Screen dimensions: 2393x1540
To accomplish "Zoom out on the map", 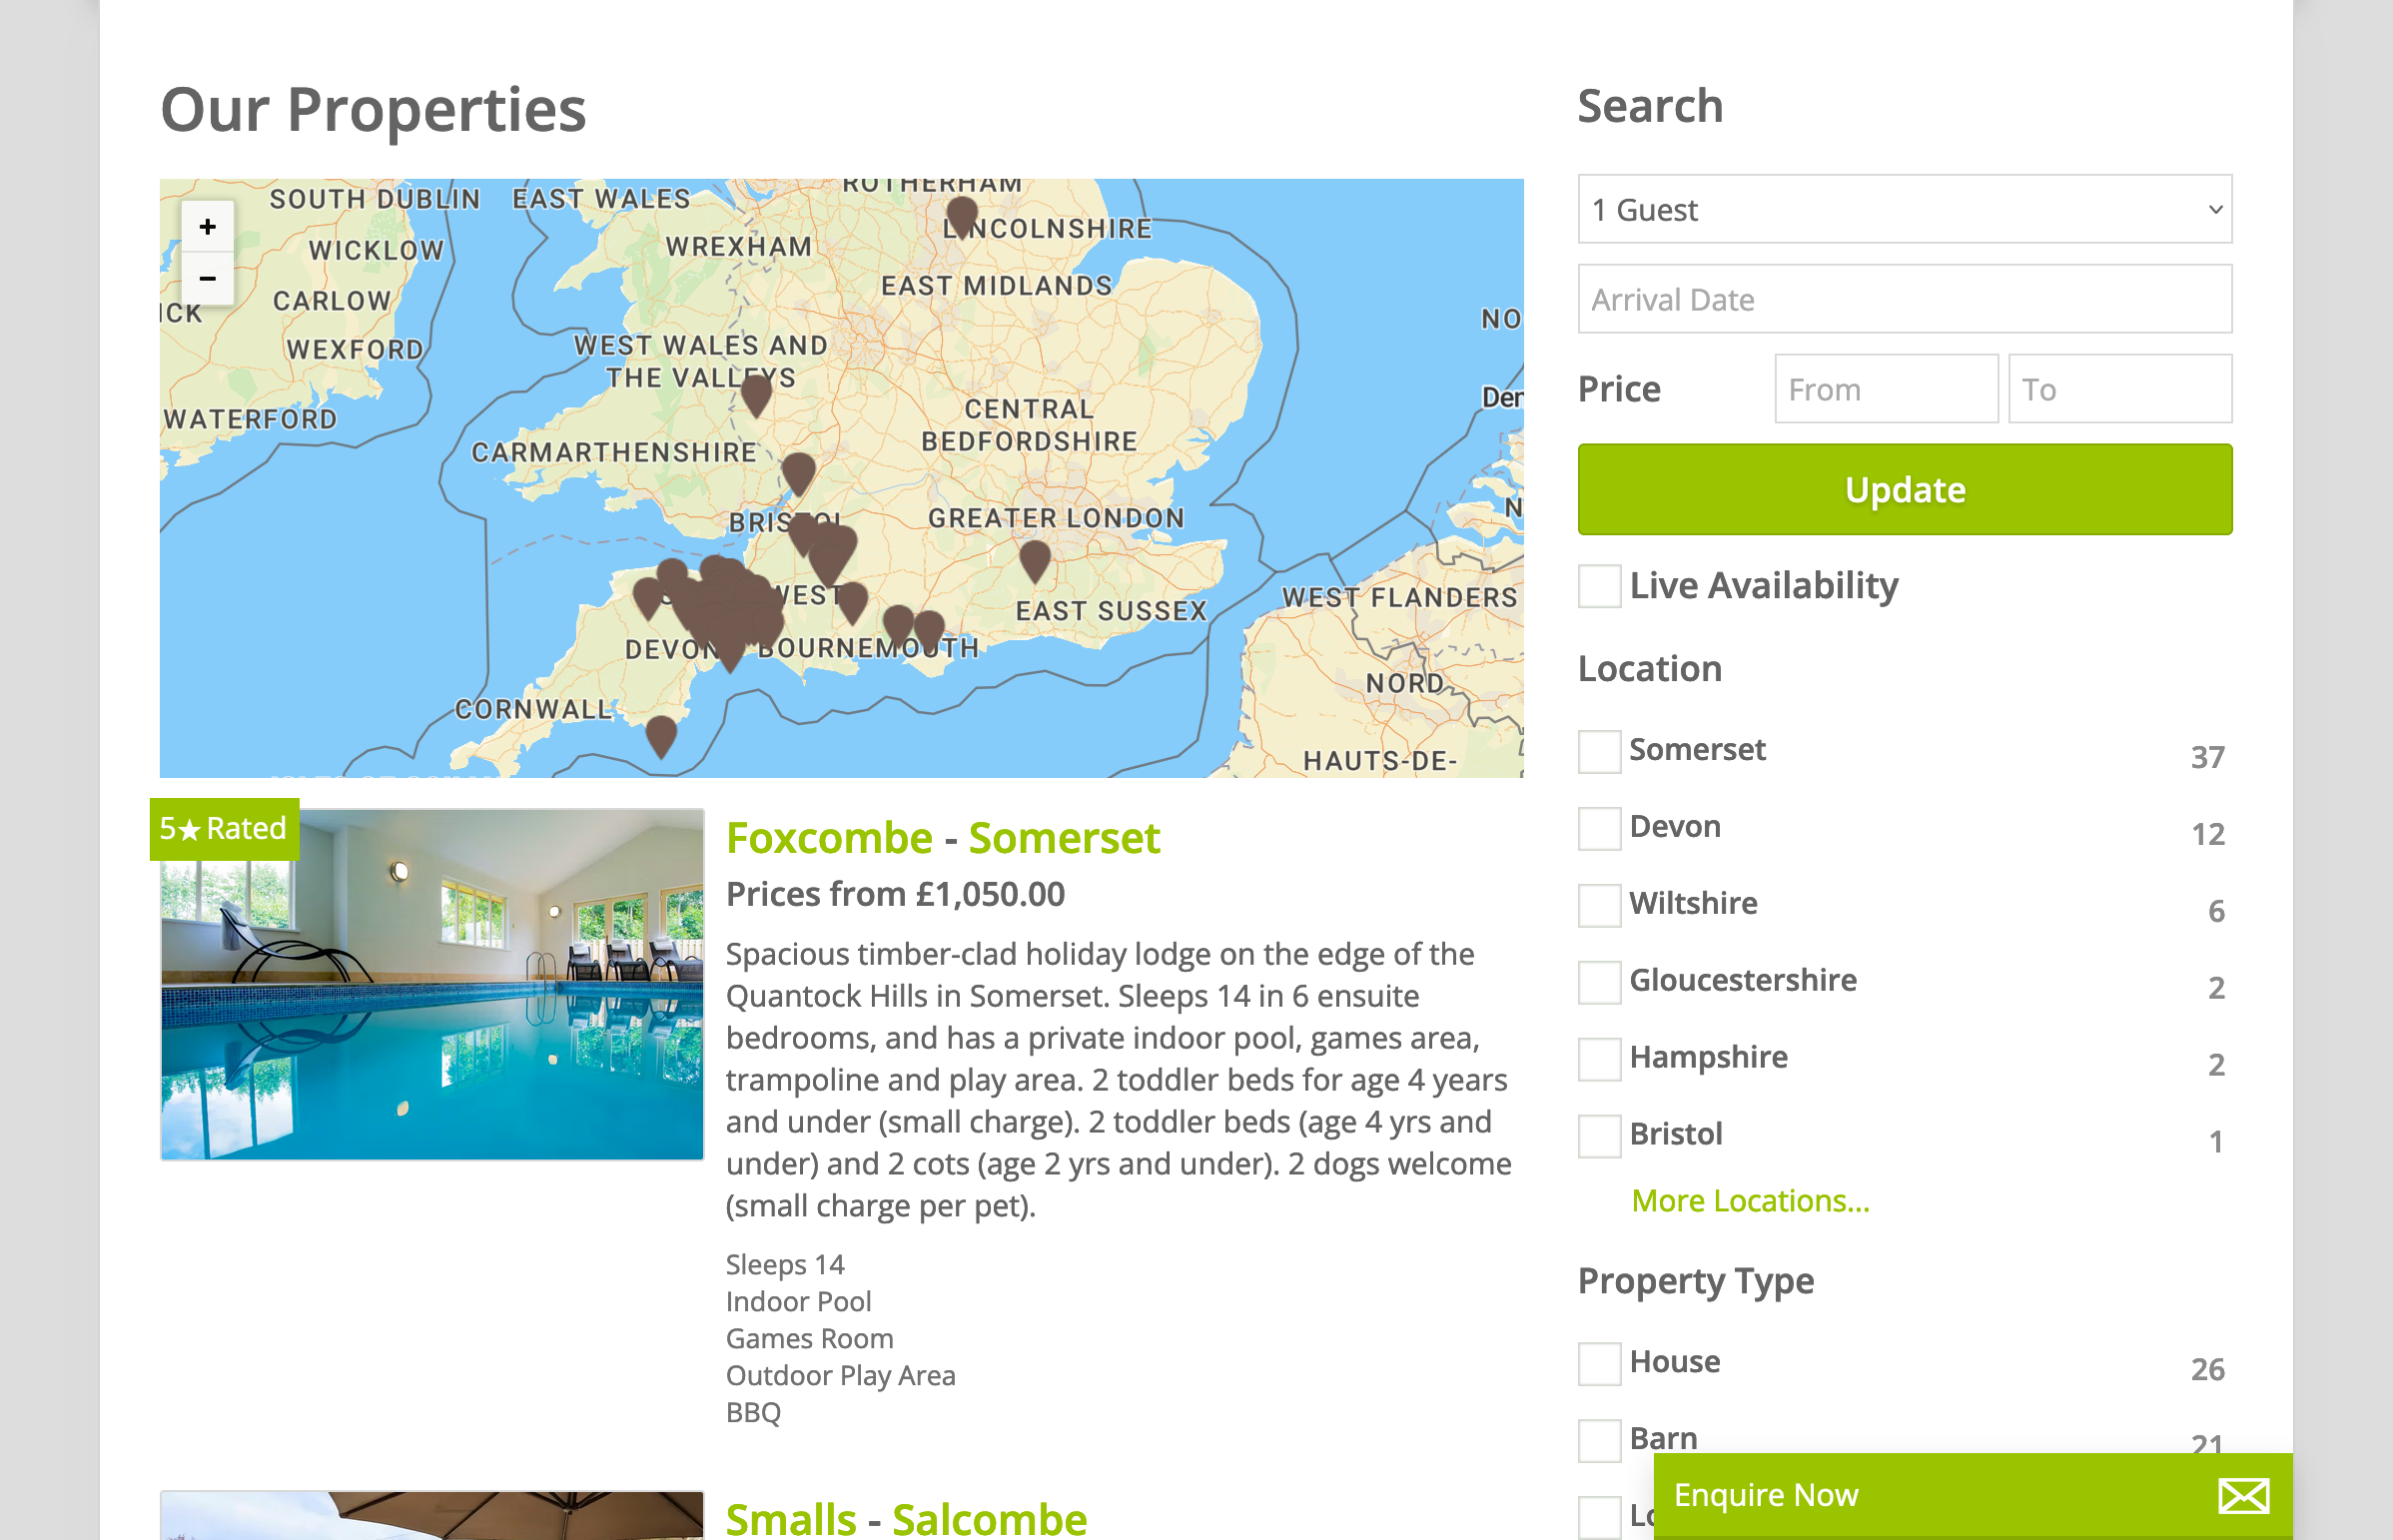I will pos(207,278).
